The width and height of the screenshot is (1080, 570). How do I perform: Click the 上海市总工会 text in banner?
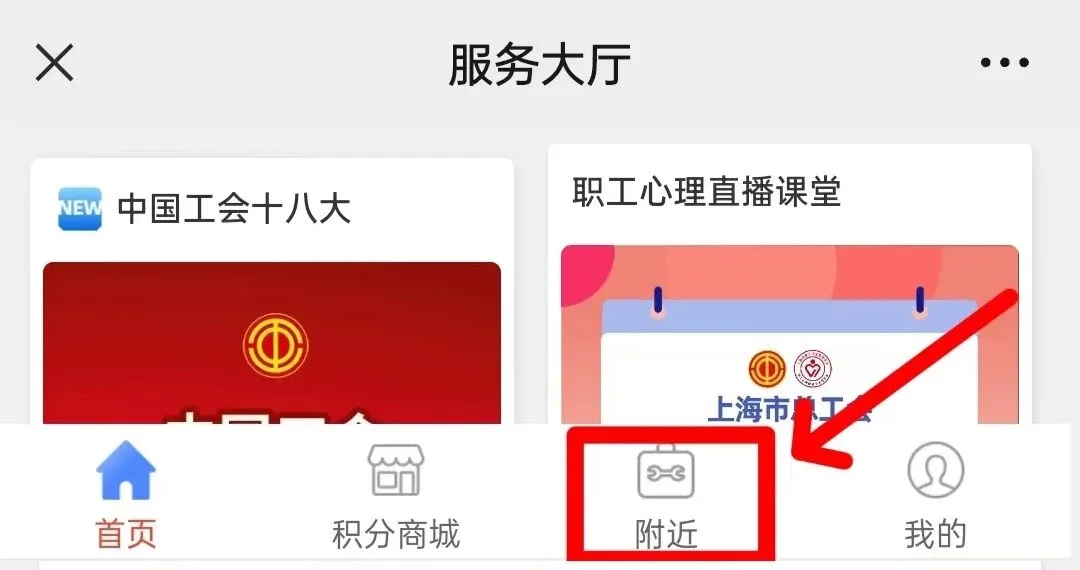click(789, 410)
